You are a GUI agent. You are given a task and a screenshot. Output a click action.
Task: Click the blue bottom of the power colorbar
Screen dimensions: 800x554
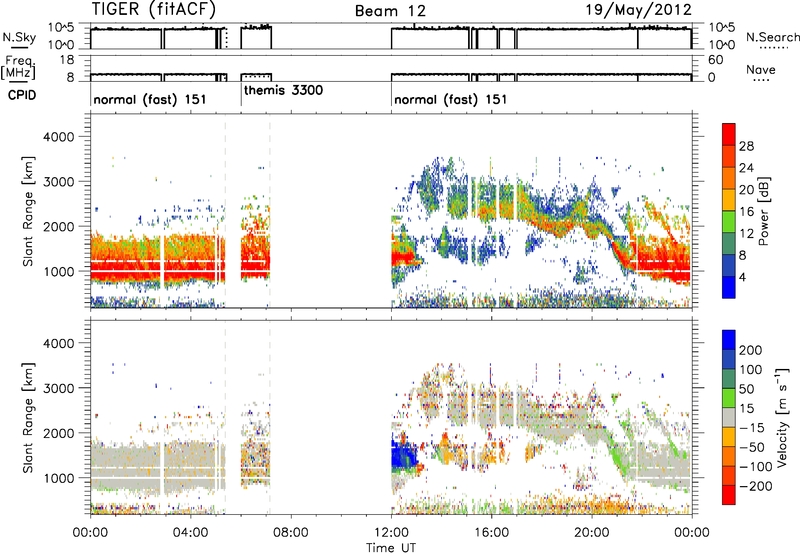coord(729,287)
